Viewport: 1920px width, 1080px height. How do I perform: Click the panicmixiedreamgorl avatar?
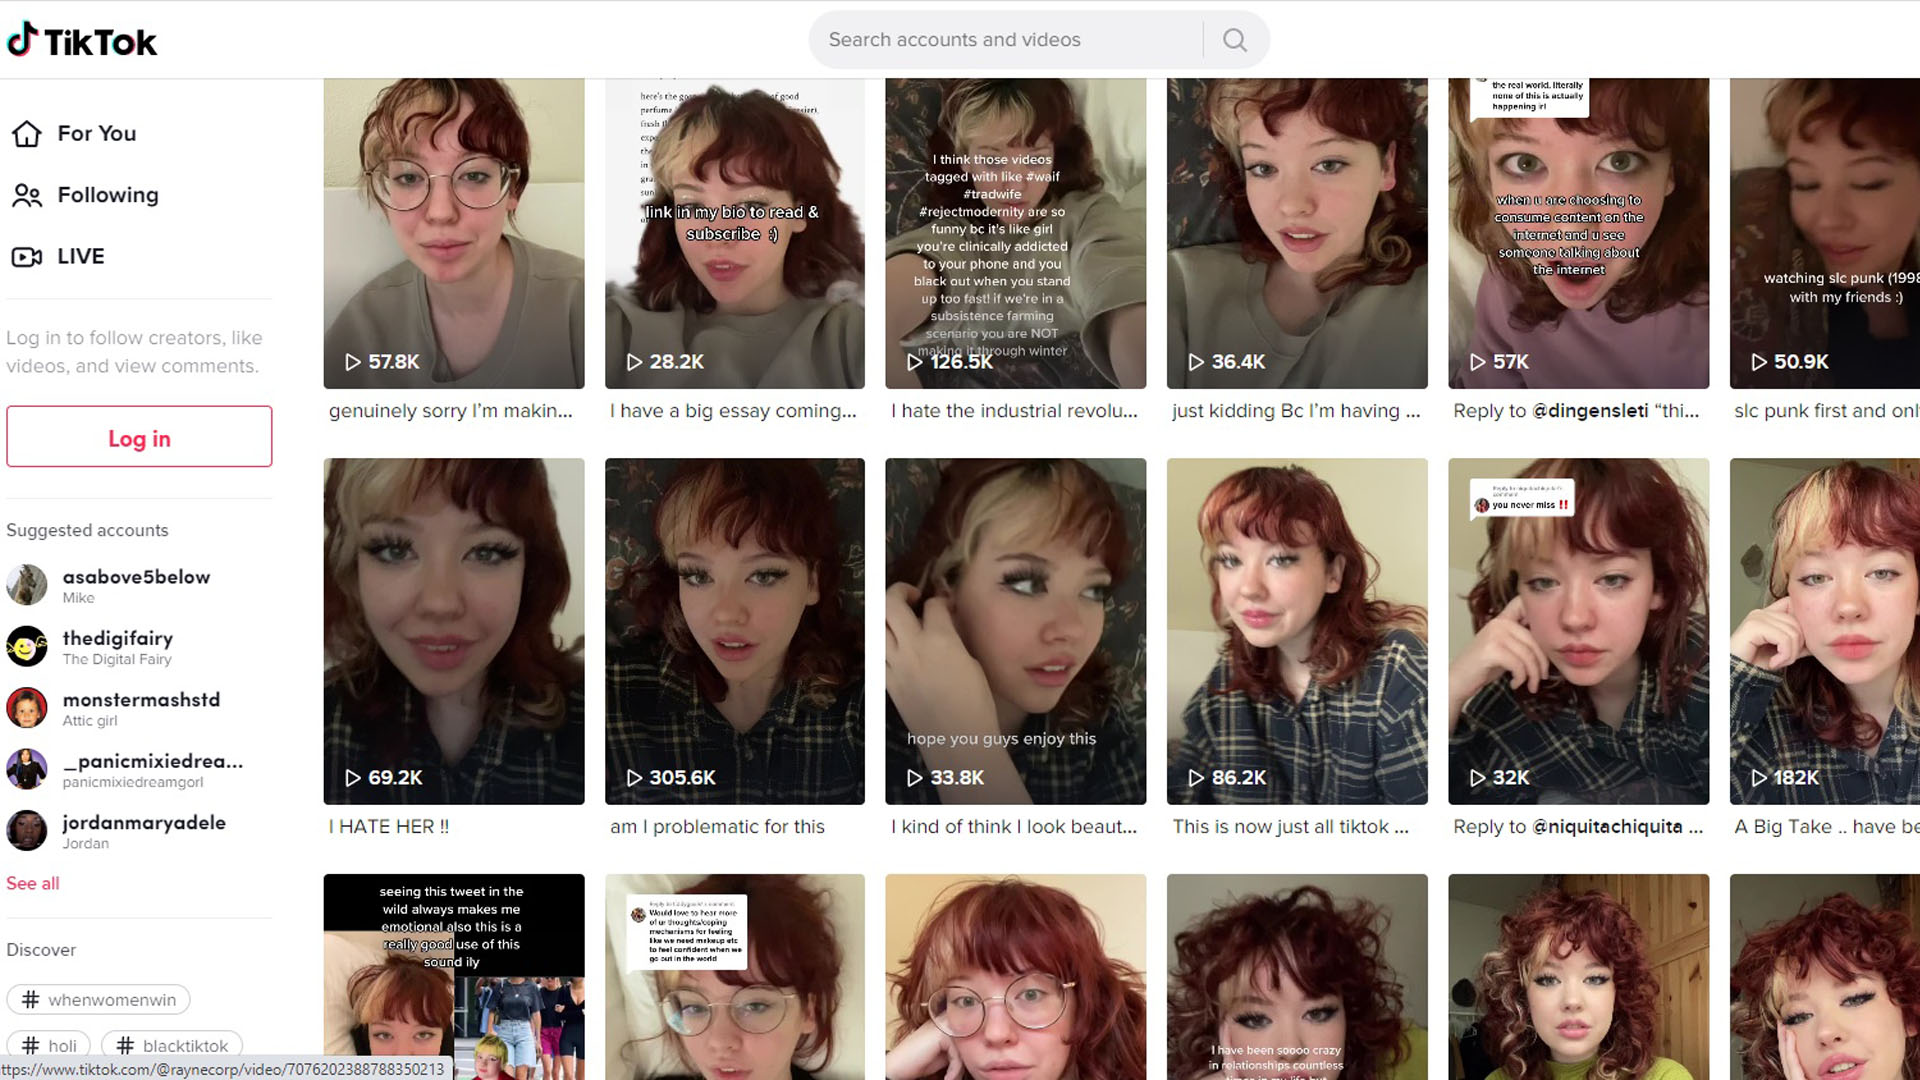click(27, 769)
